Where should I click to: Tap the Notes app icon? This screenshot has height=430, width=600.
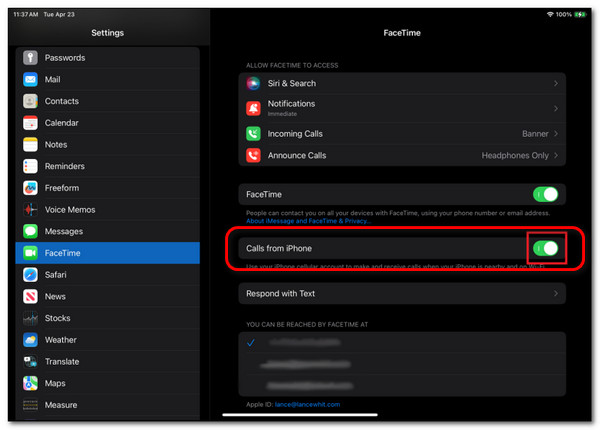(x=30, y=145)
